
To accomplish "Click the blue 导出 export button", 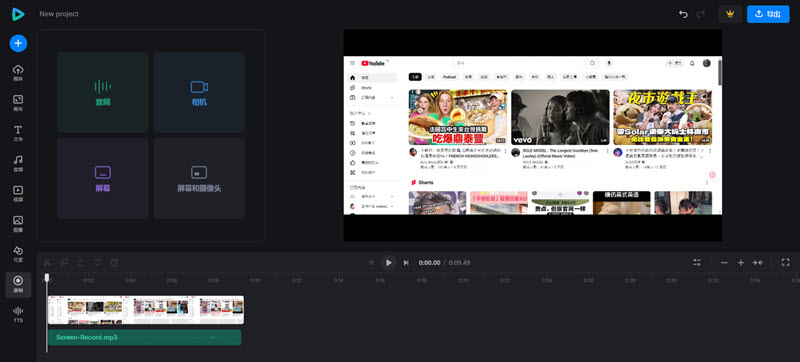I will (x=768, y=14).
